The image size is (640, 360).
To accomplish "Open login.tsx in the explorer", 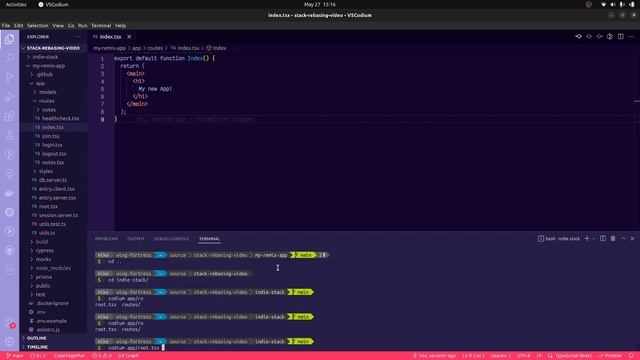I will pos(52,145).
